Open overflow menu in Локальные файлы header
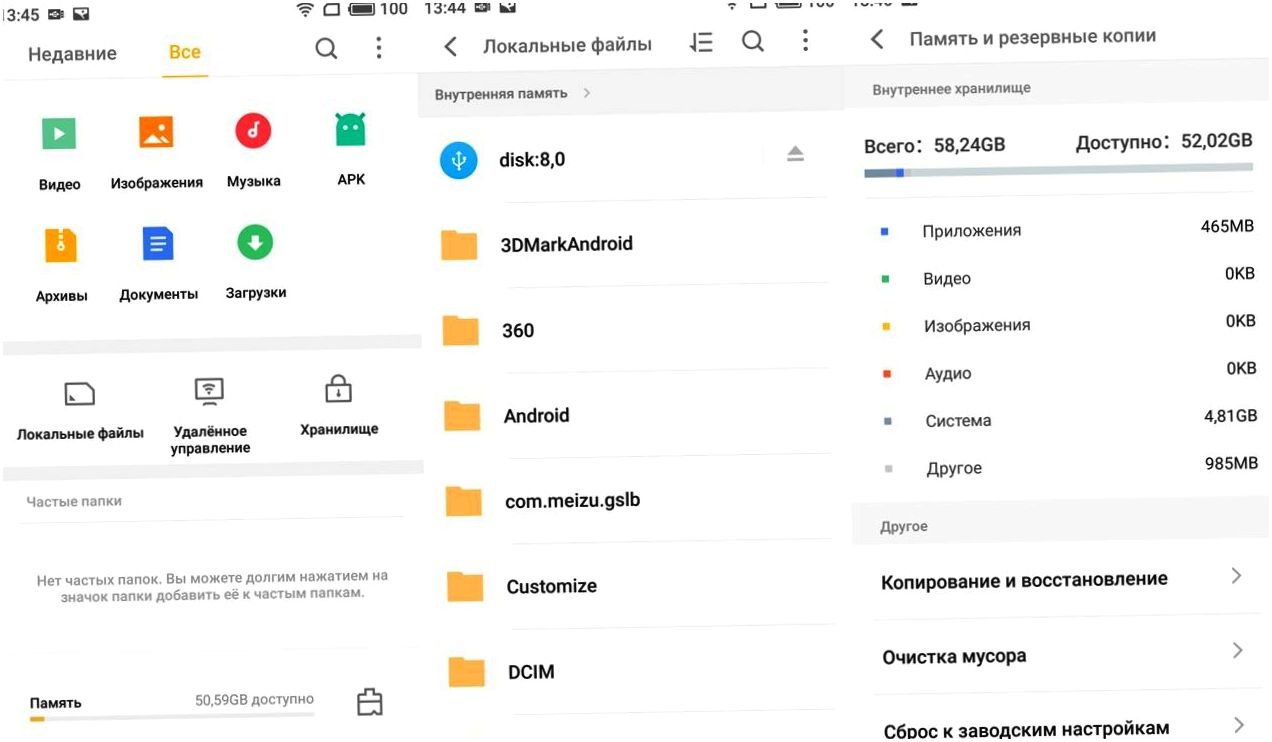1272x742 pixels. (x=805, y=40)
